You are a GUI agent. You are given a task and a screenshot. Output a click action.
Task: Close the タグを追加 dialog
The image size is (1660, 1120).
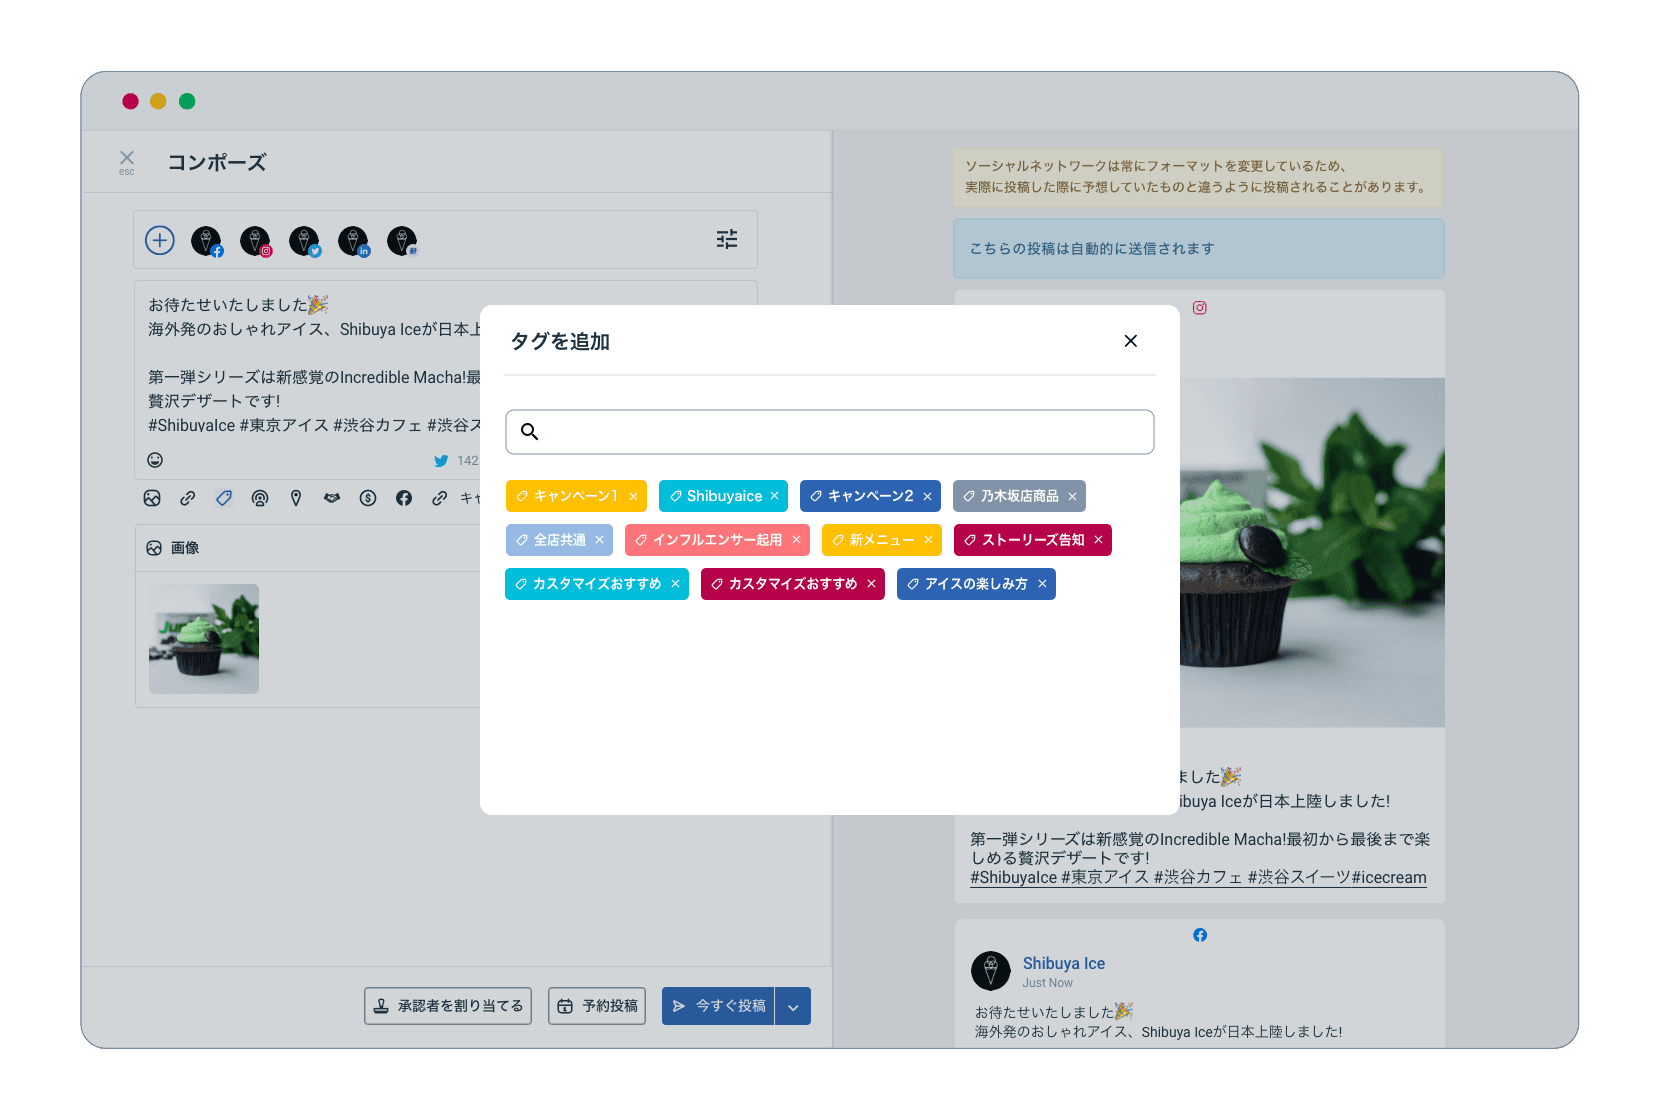pos(1130,341)
